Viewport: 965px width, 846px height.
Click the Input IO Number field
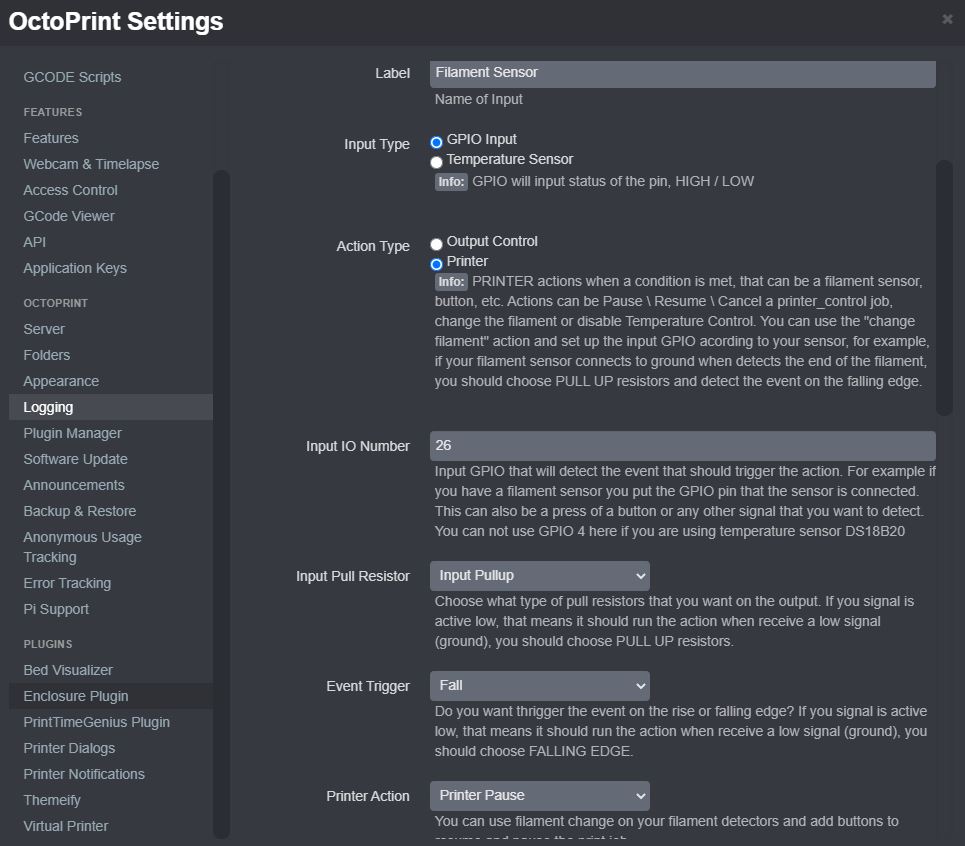[x=683, y=446]
